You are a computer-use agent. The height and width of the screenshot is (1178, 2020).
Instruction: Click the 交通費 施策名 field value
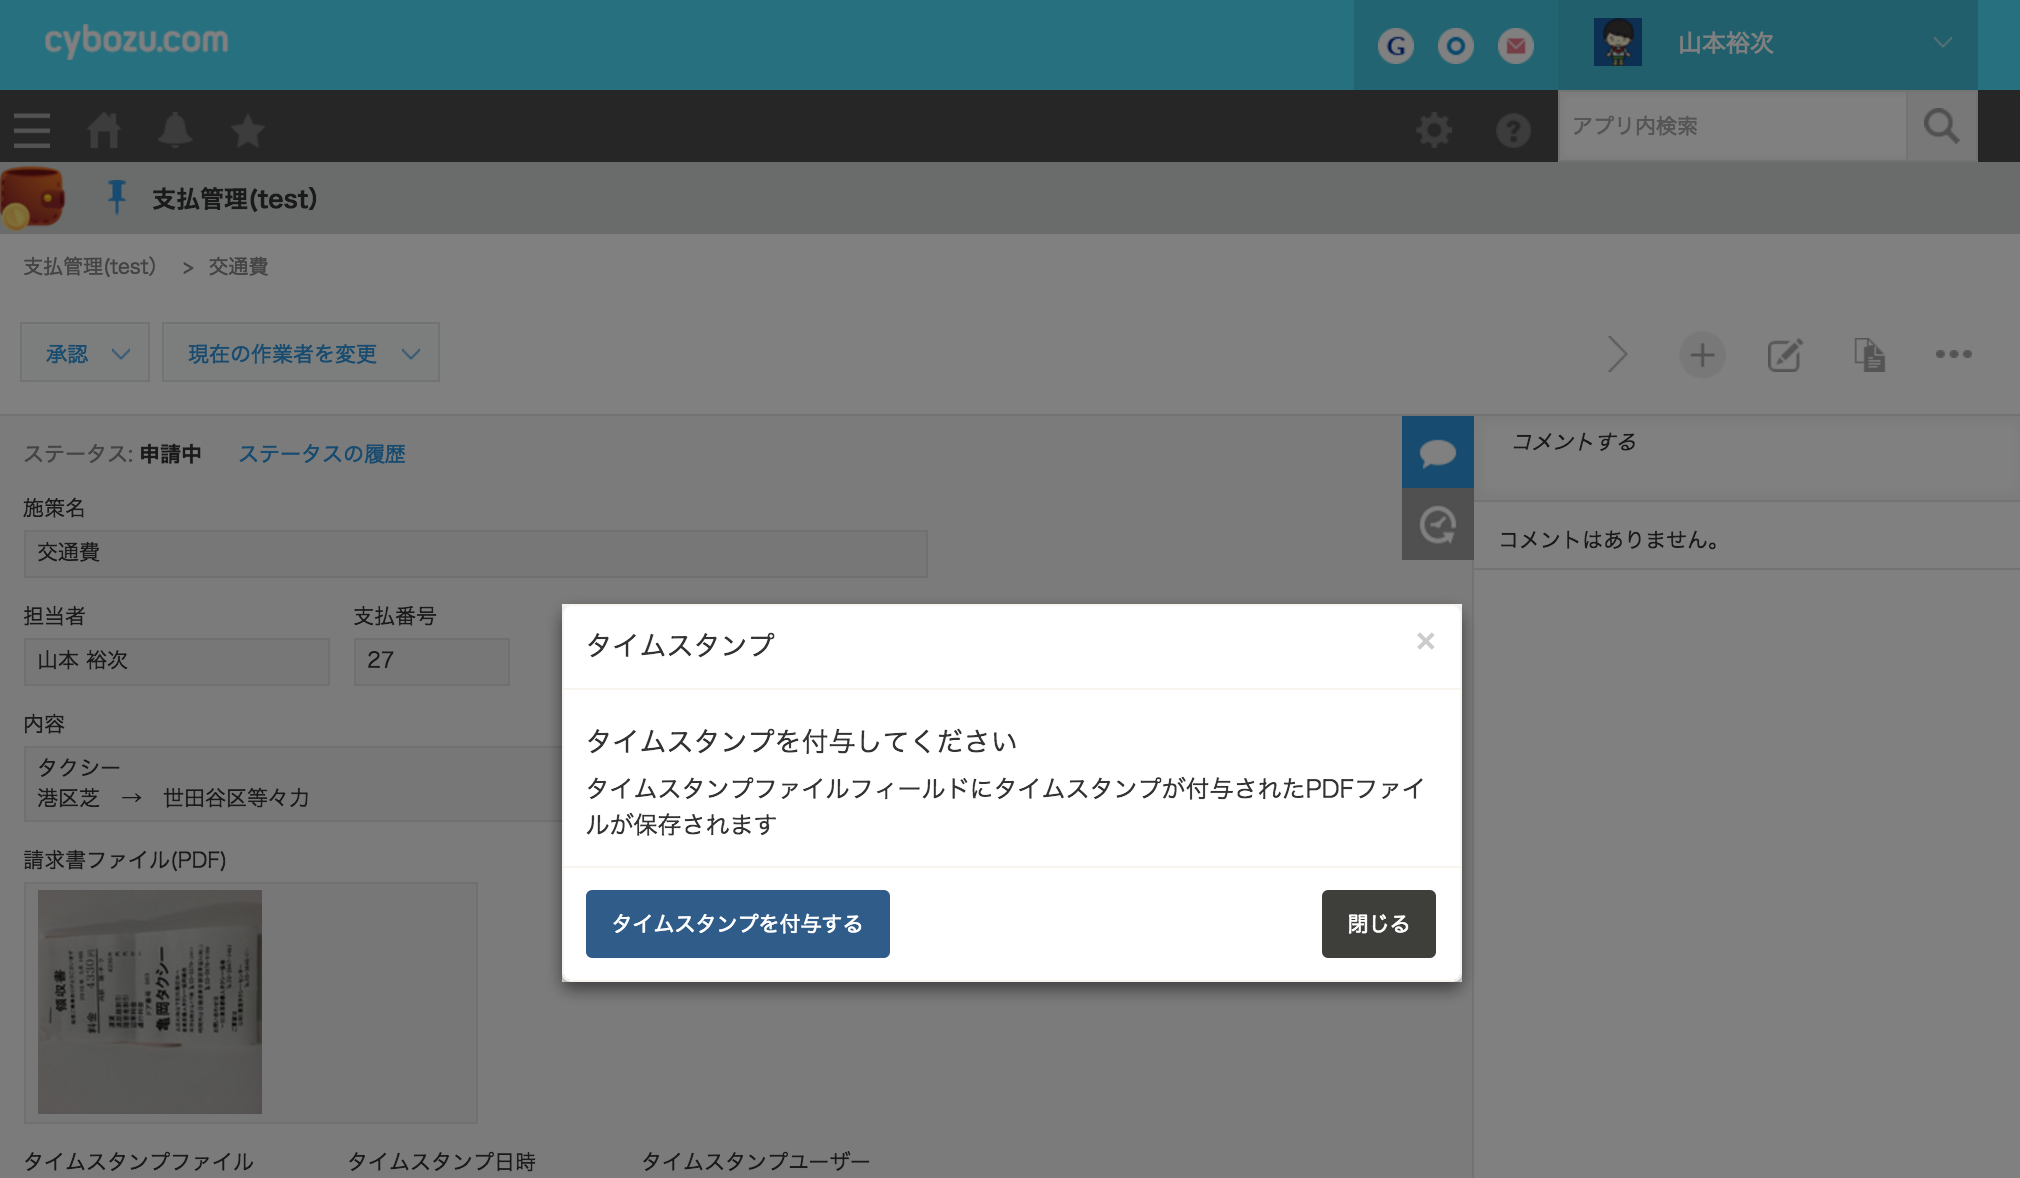pos(476,553)
